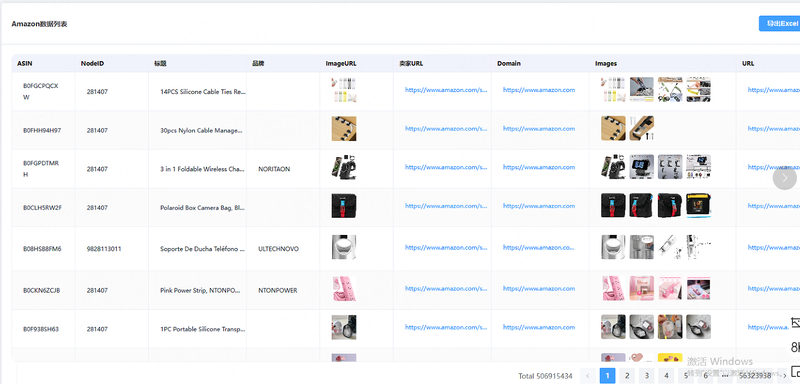
Task: Click the Domain column header
Action: pyautogui.click(x=509, y=64)
